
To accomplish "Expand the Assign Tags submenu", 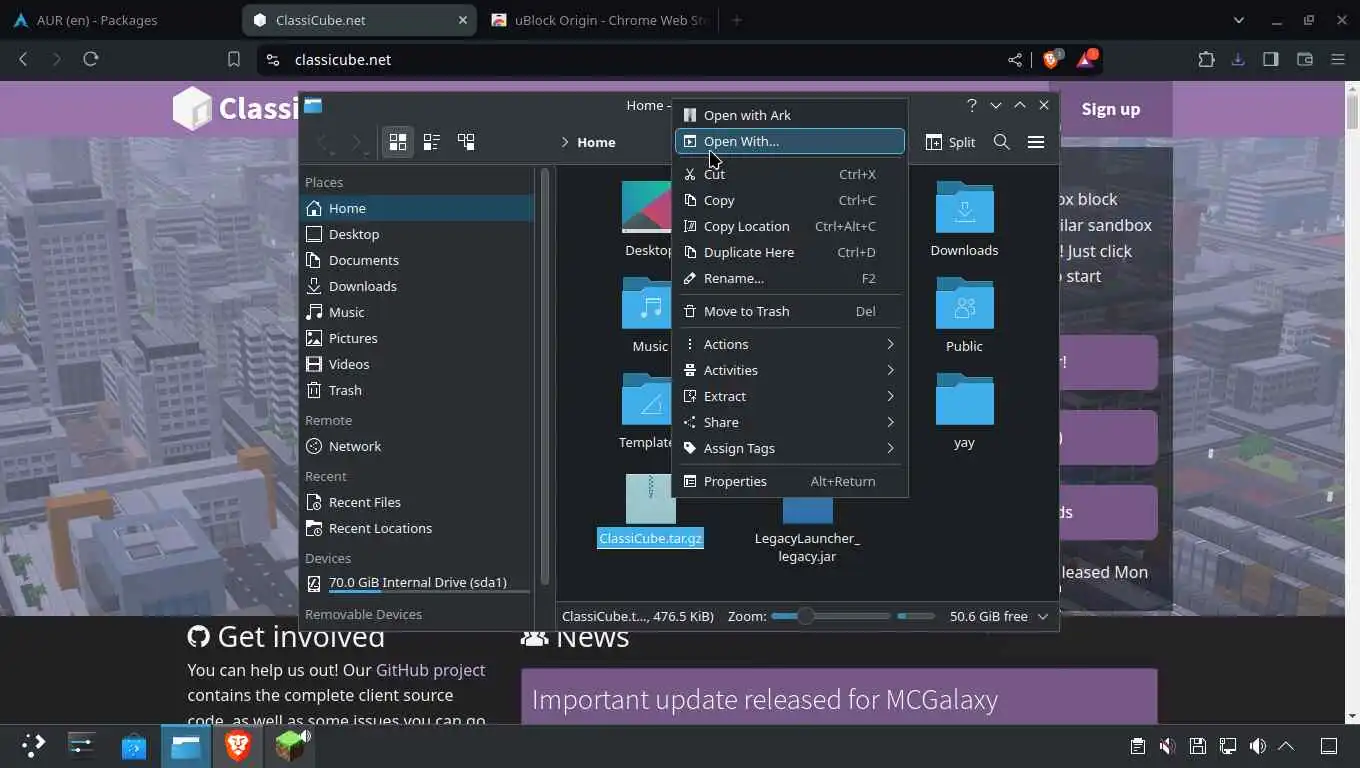I will (790, 448).
